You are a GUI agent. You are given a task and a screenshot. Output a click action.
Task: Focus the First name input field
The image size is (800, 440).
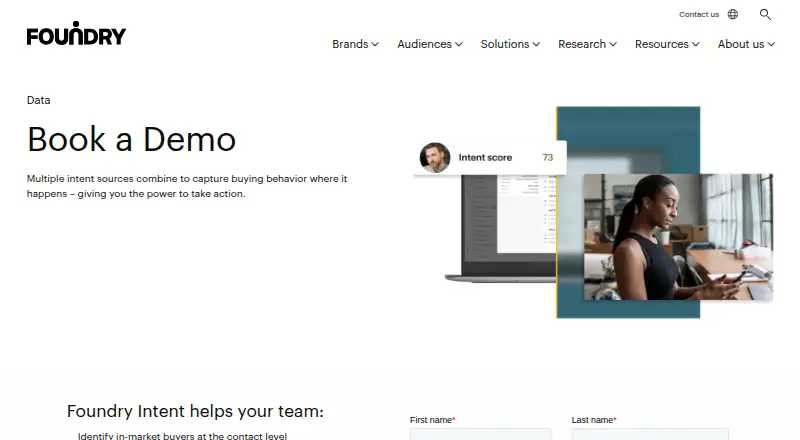(x=481, y=434)
